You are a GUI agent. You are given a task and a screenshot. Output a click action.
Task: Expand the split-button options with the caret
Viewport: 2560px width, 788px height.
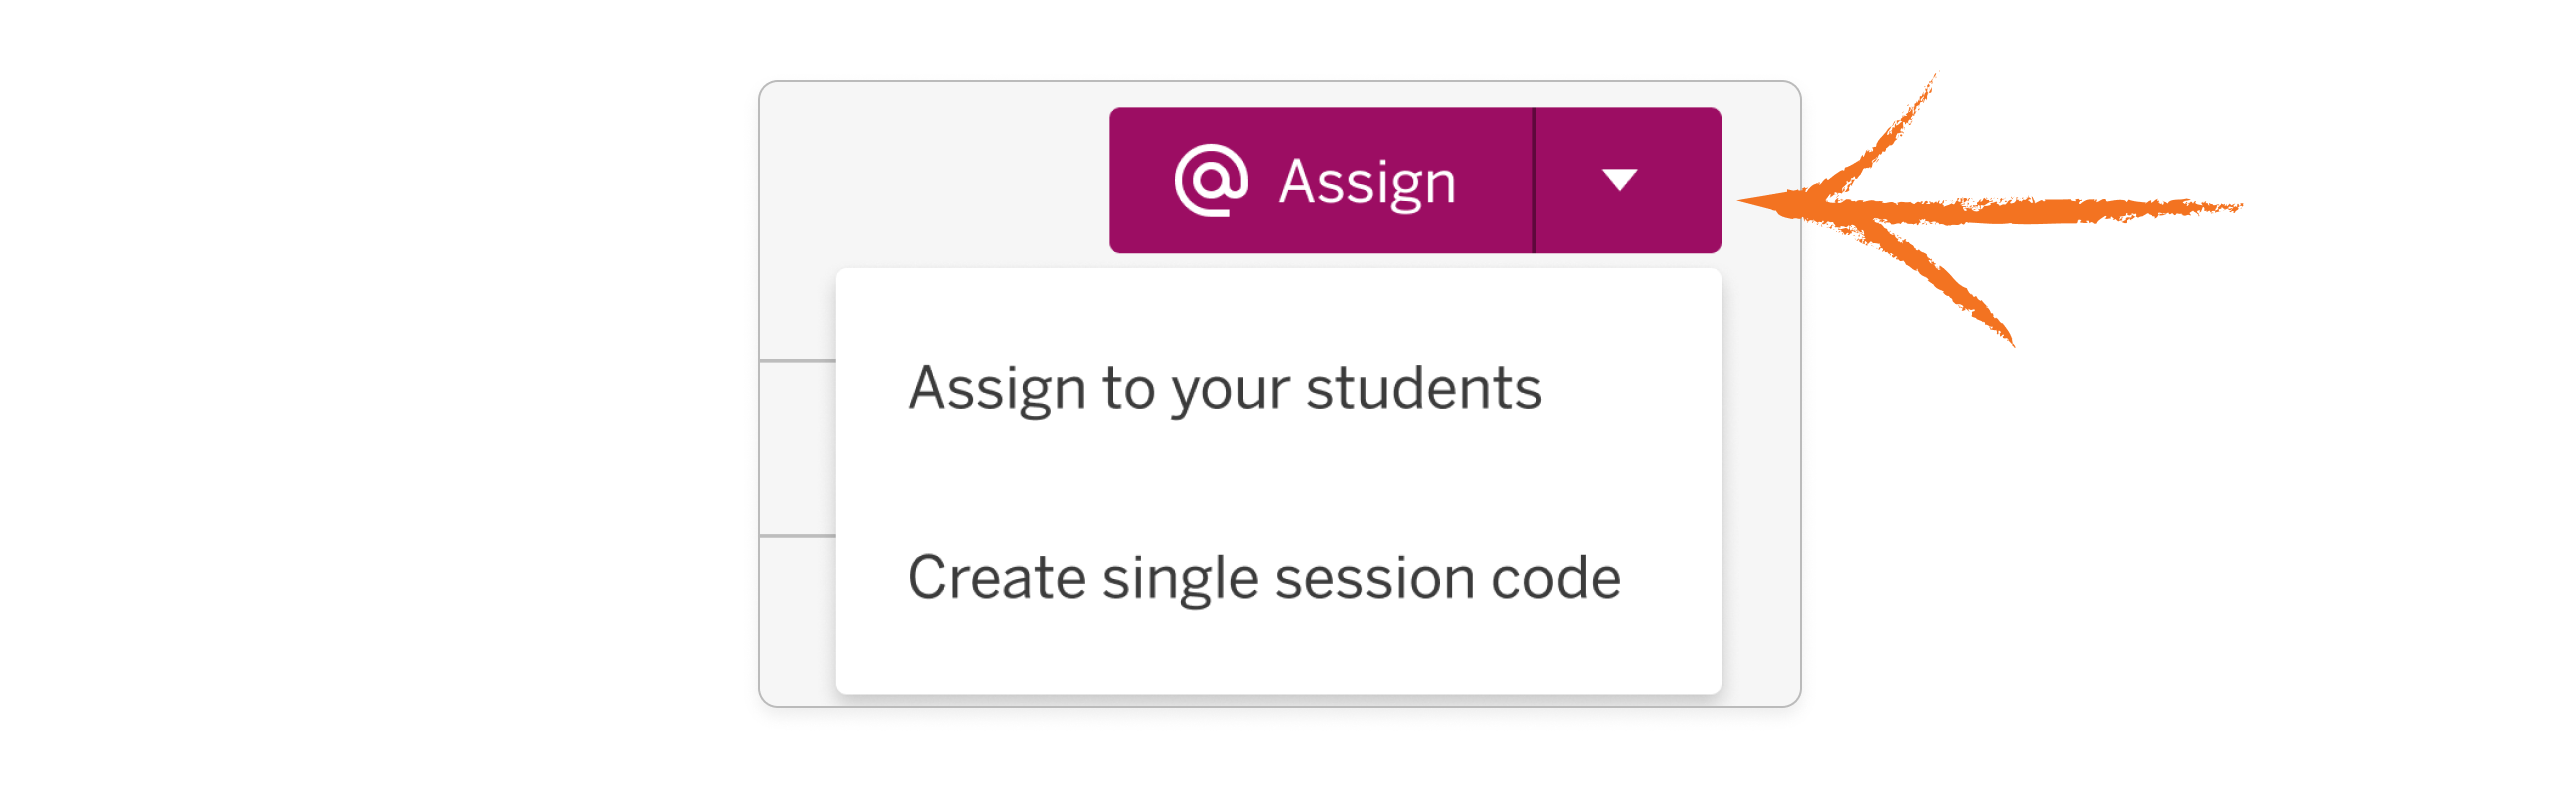point(1620,180)
